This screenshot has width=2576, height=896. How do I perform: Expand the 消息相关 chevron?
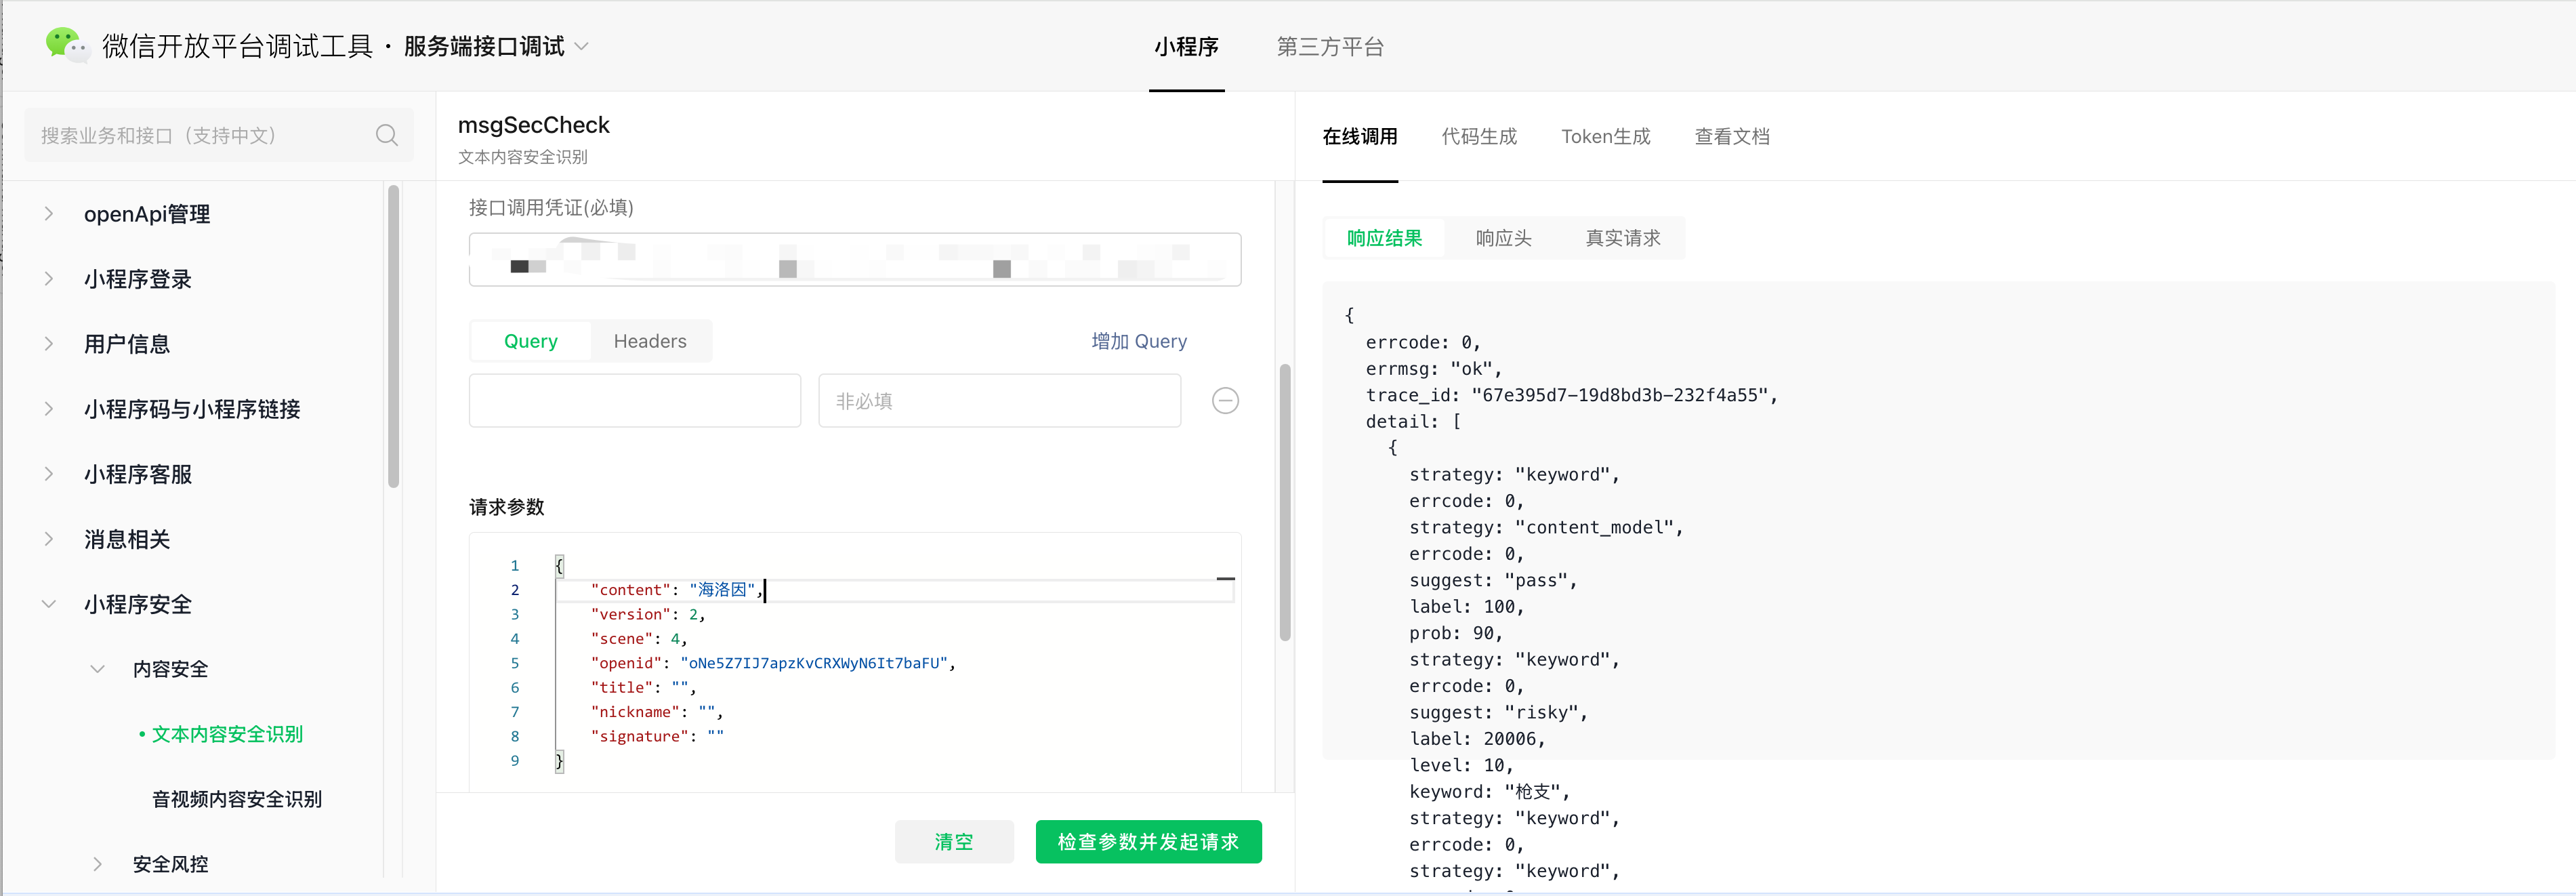click(x=48, y=539)
